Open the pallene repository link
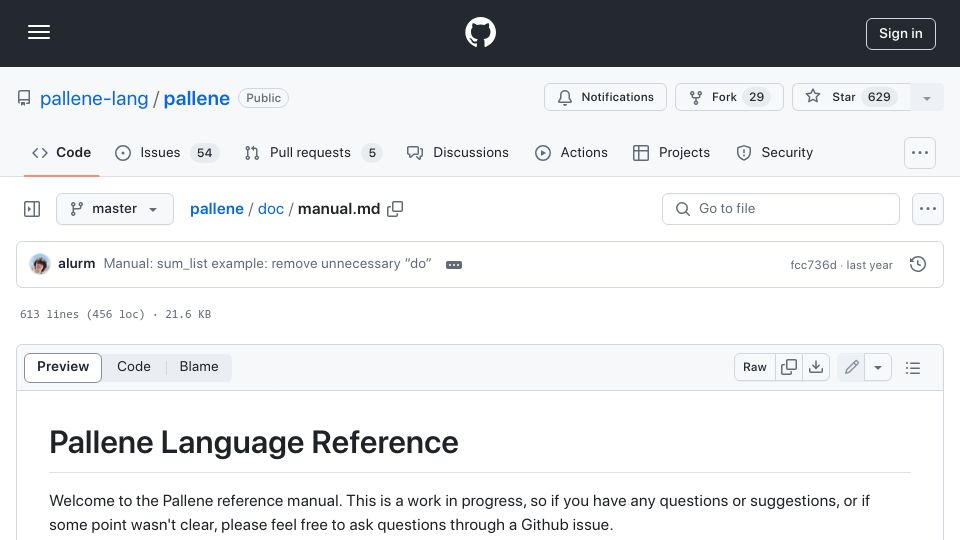This screenshot has width=960, height=540. (197, 99)
